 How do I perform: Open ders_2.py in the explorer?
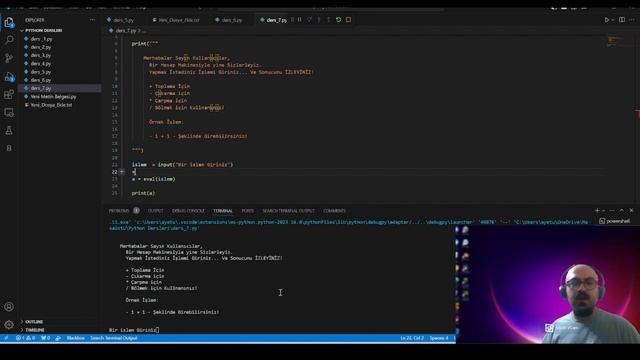coord(60,47)
